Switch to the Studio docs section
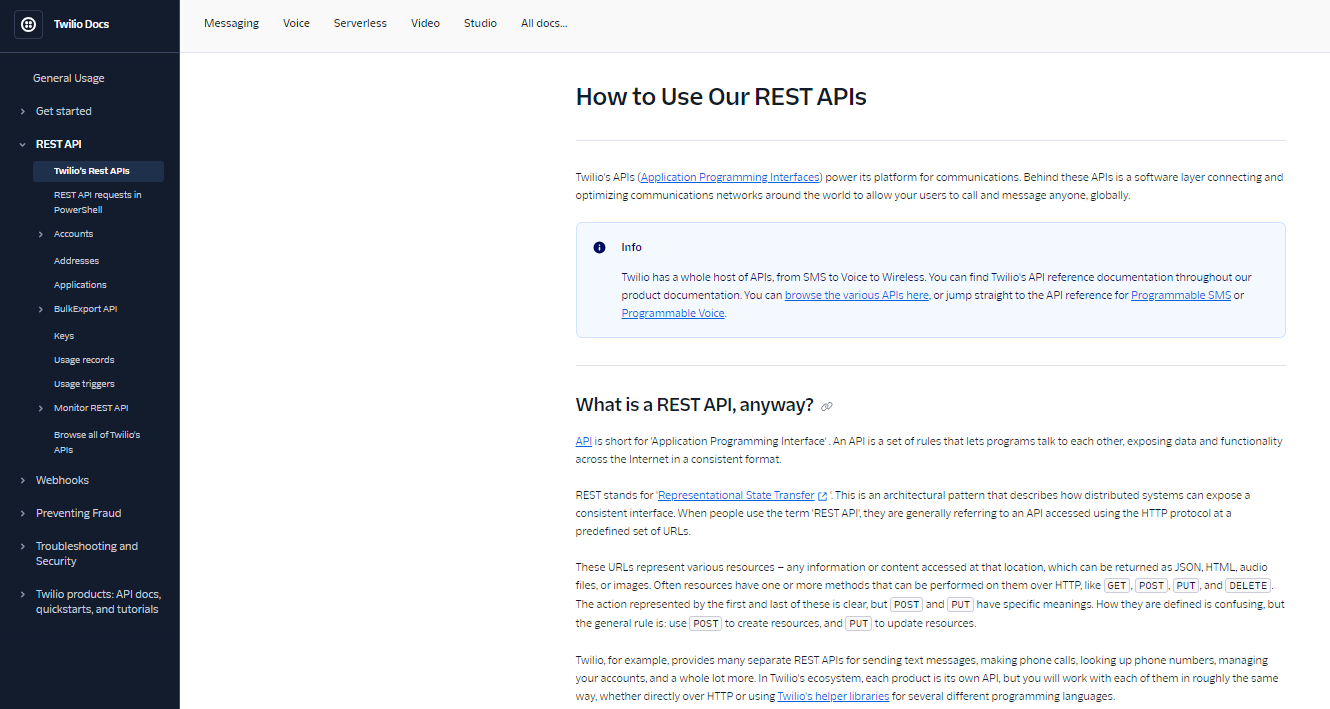Screen dimensions: 1330x709 click(480, 22)
